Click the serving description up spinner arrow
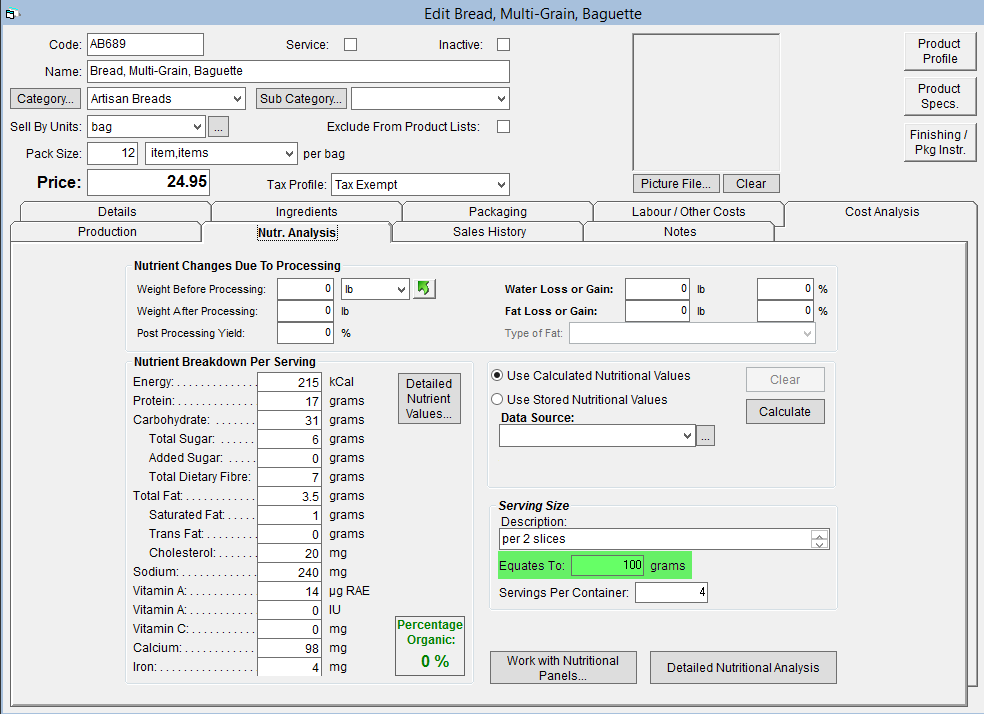984x714 pixels. click(819, 535)
